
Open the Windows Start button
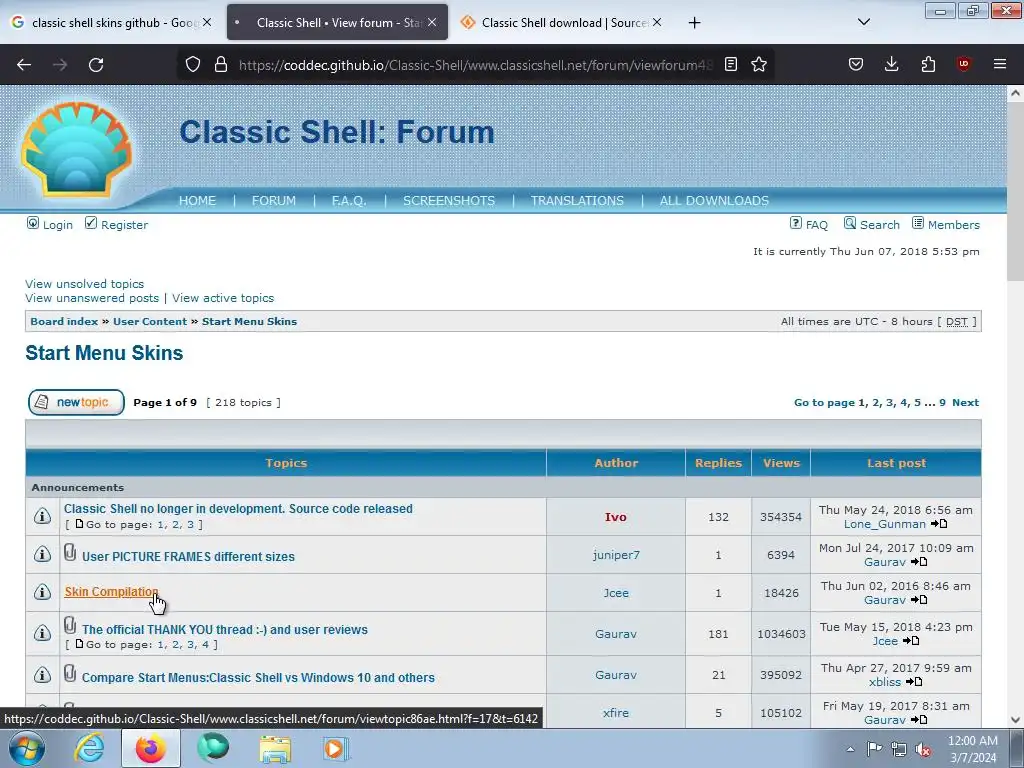tap(26, 748)
